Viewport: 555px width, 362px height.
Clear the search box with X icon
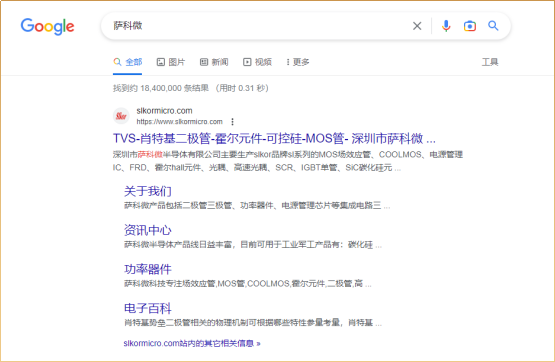pyautogui.click(x=417, y=26)
